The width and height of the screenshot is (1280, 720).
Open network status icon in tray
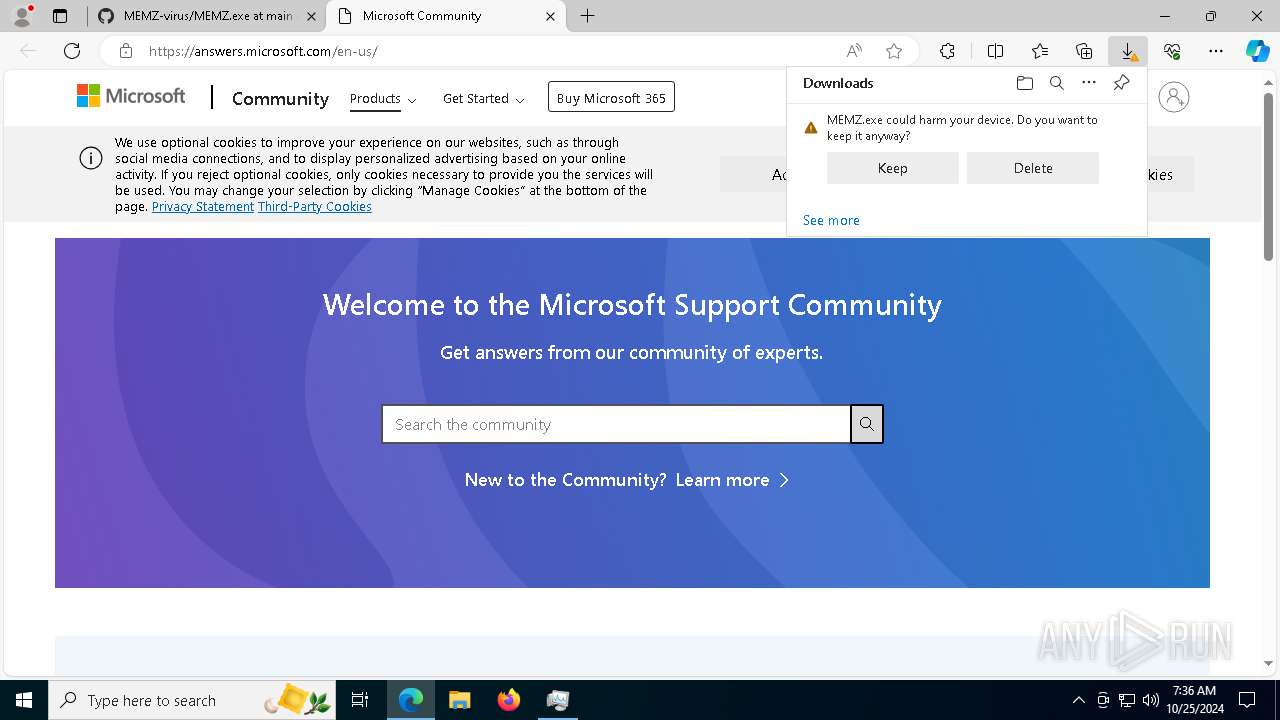pyautogui.click(x=1127, y=700)
